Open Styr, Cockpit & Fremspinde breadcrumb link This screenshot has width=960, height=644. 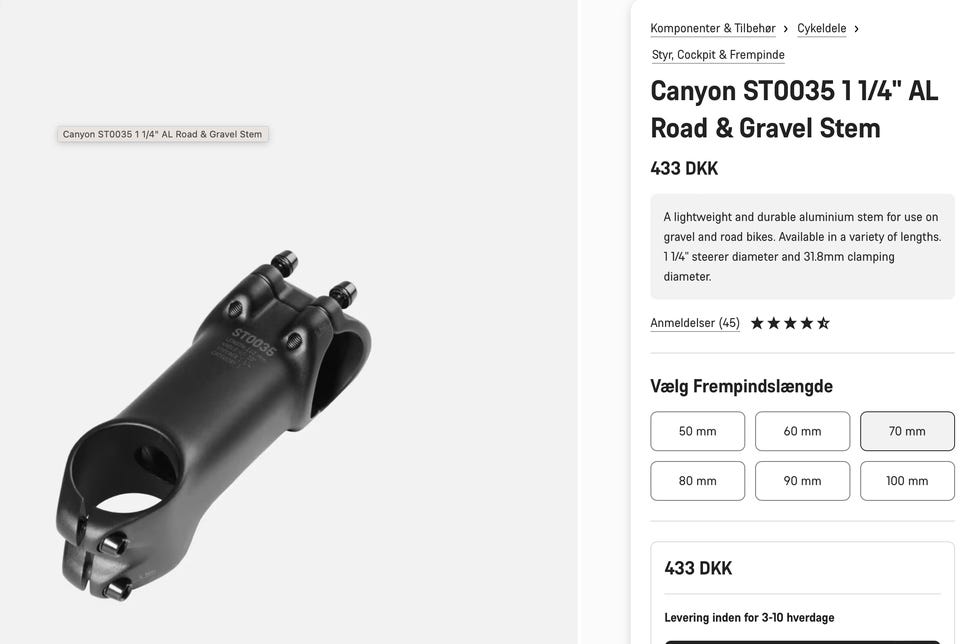tap(718, 54)
